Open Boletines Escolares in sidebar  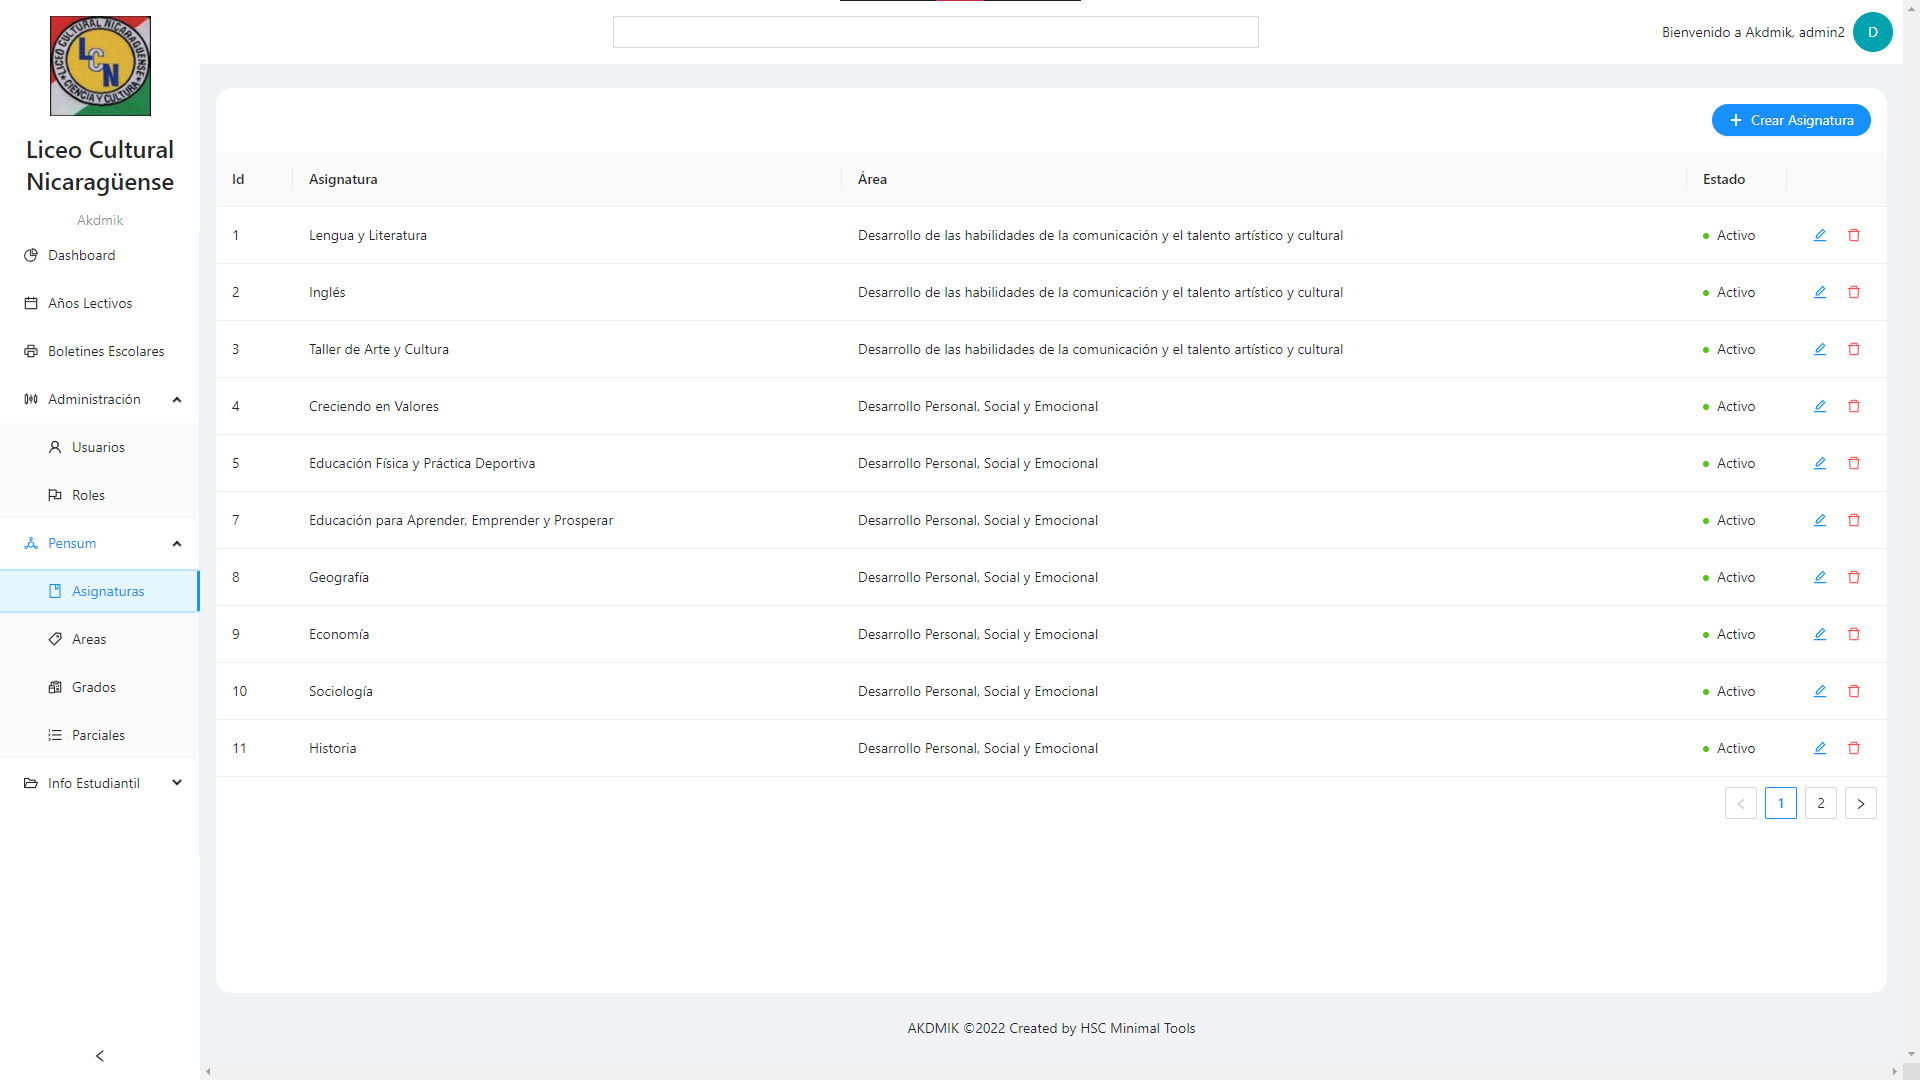coord(106,351)
